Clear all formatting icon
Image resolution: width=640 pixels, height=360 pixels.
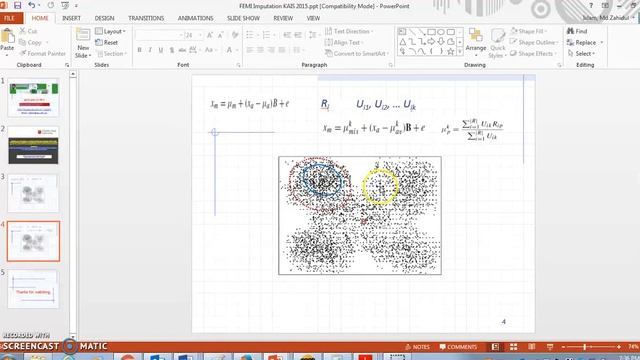(x=235, y=36)
